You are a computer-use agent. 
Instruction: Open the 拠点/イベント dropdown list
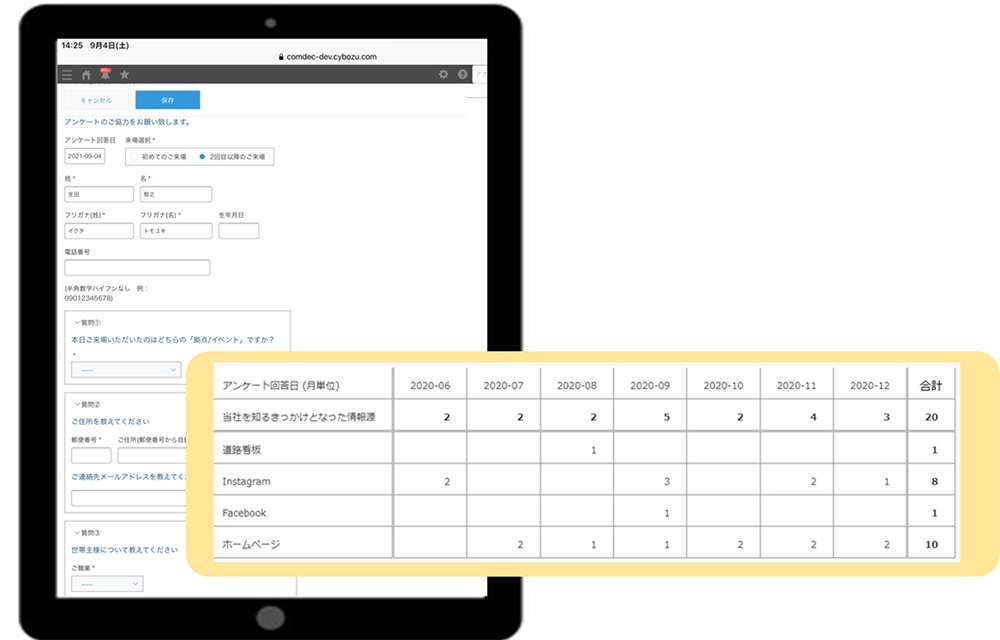[125, 369]
